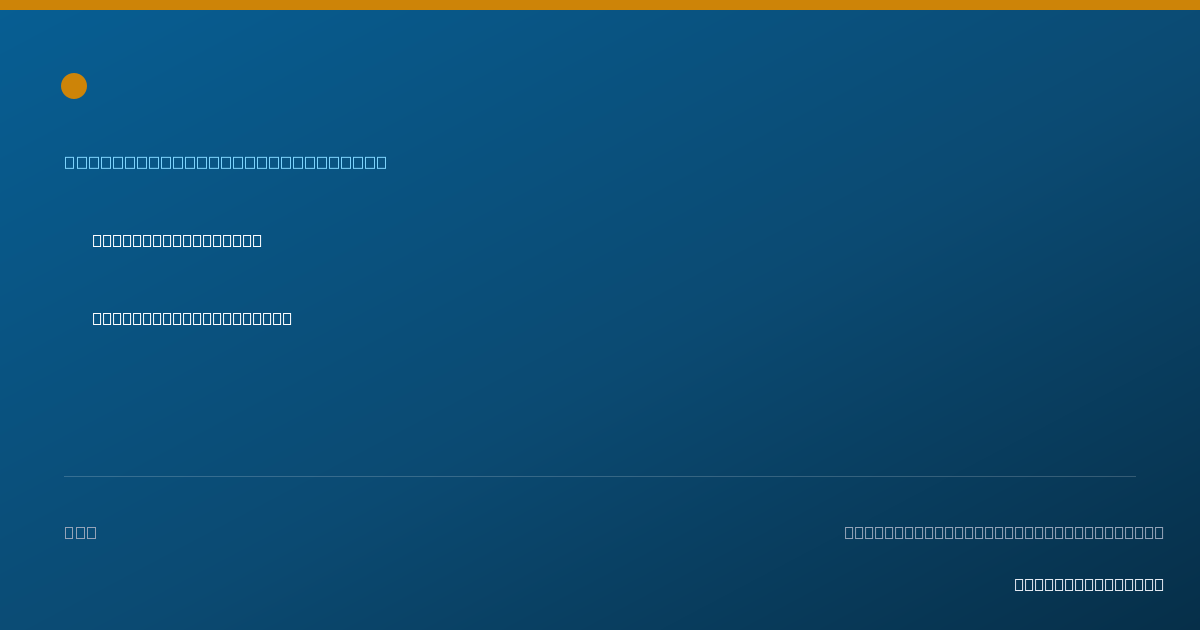Image resolution: width=1200 pixels, height=630 pixels.
Task: Click the second white indented text line
Action: (192, 318)
